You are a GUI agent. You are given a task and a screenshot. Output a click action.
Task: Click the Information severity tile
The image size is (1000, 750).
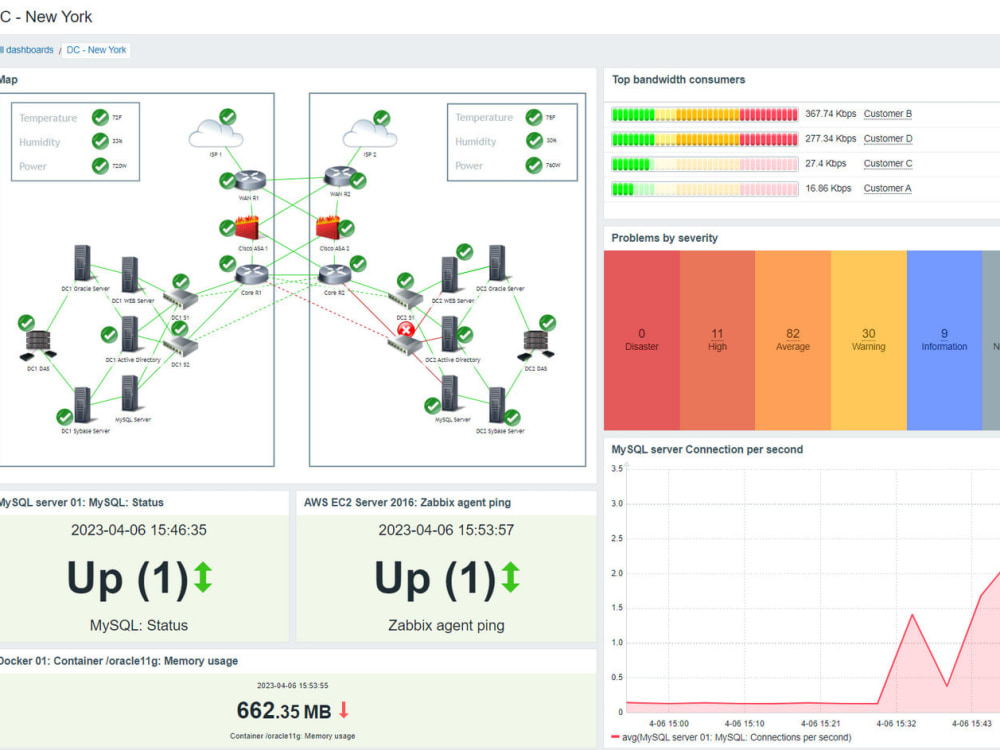tap(944, 340)
